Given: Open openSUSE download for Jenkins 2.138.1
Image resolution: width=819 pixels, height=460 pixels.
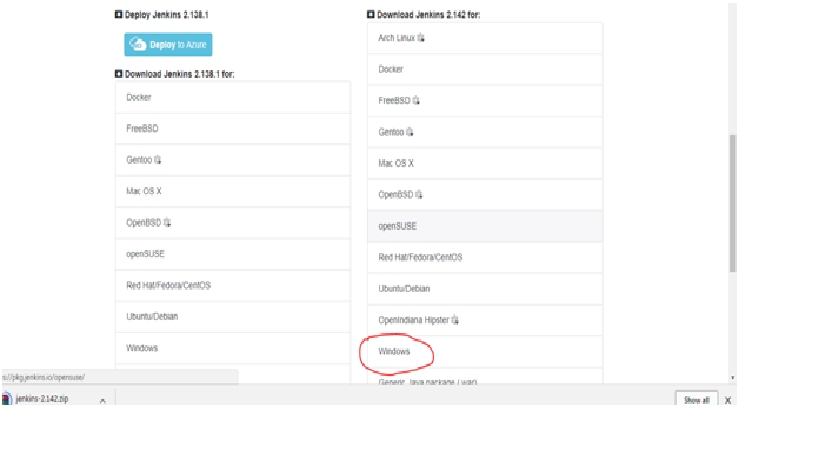Looking at the screenshot, I should pos(233,254).
